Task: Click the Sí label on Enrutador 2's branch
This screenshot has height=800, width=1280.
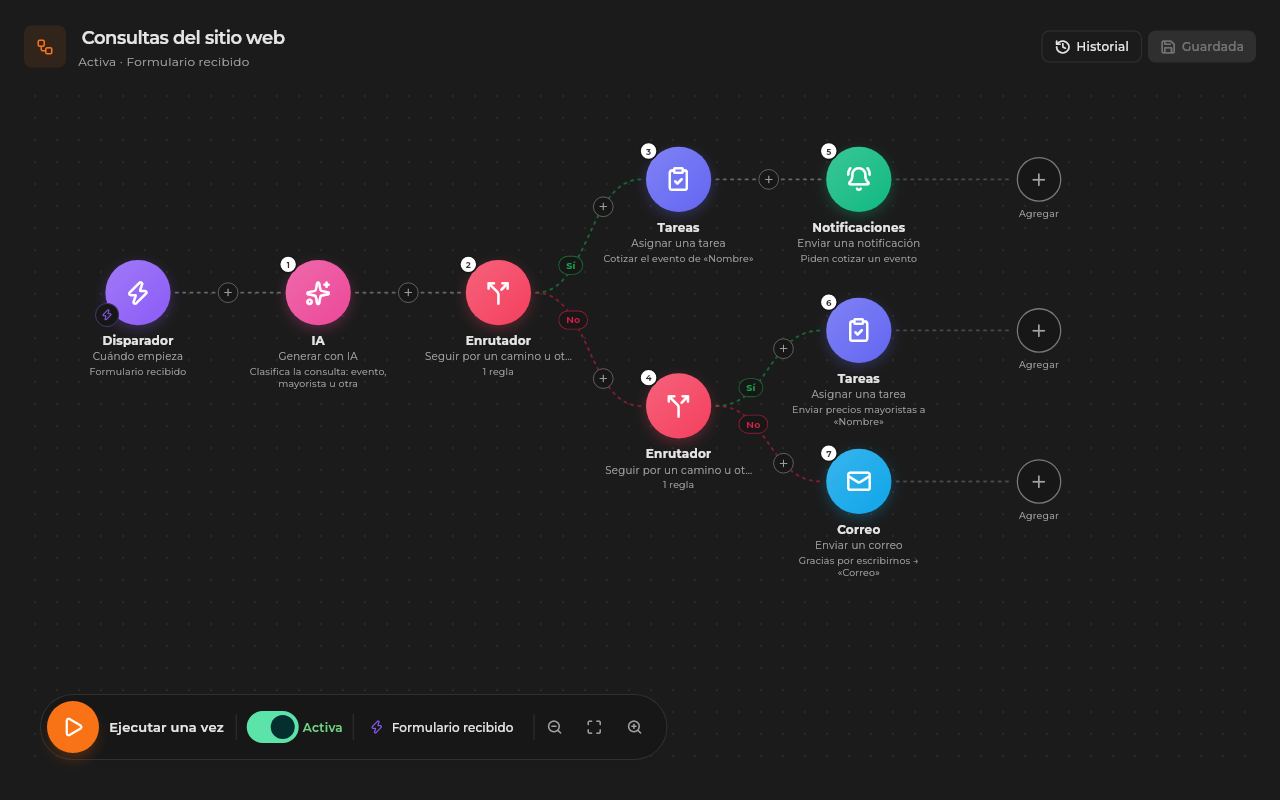Action: pyautogui.click(x=571, y=265)
